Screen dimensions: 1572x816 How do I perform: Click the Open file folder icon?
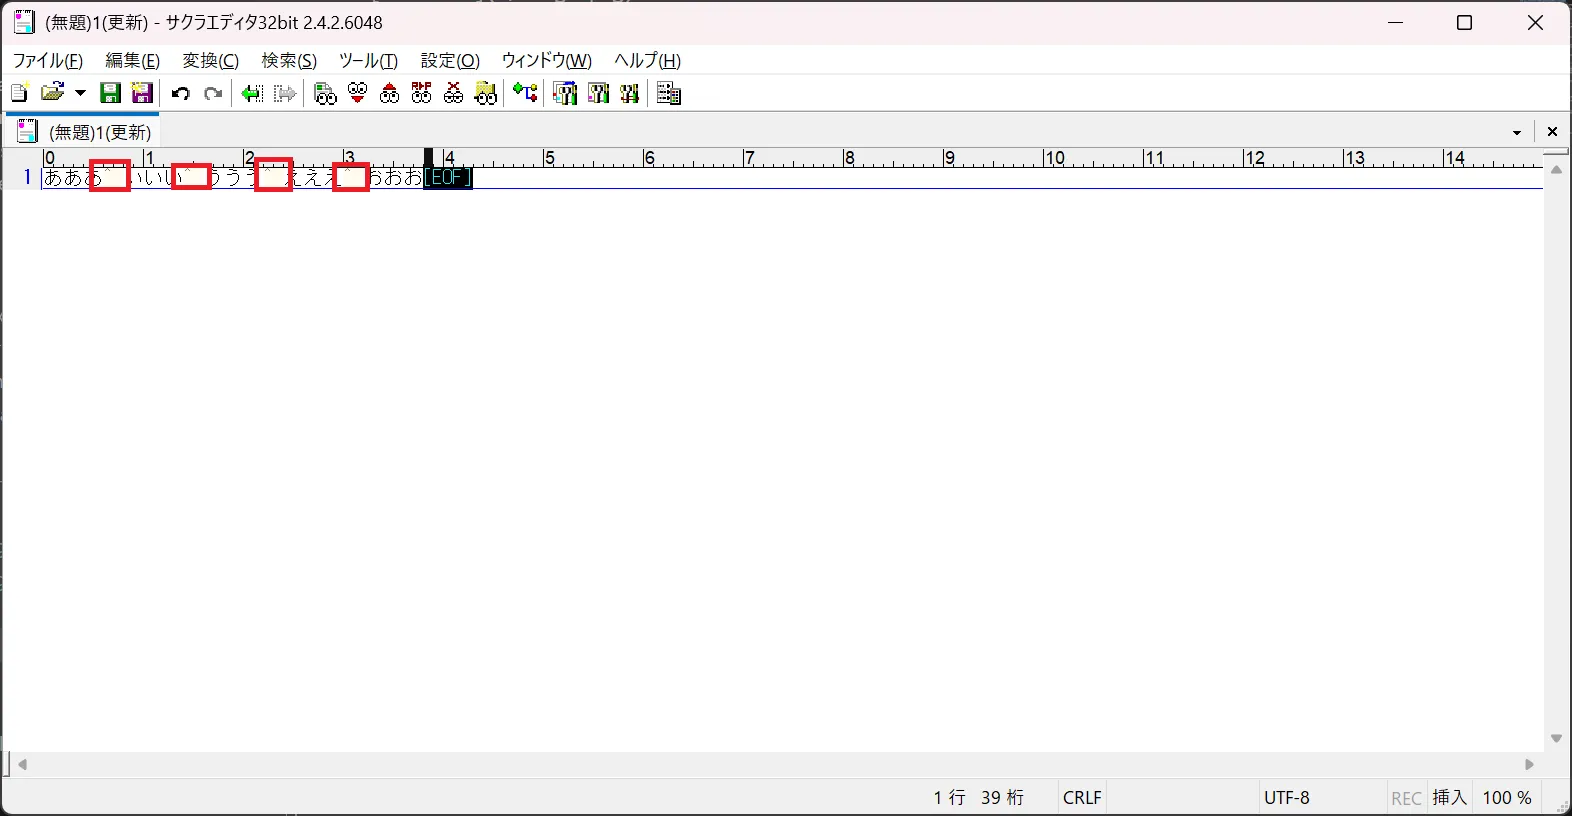(53, 93)
